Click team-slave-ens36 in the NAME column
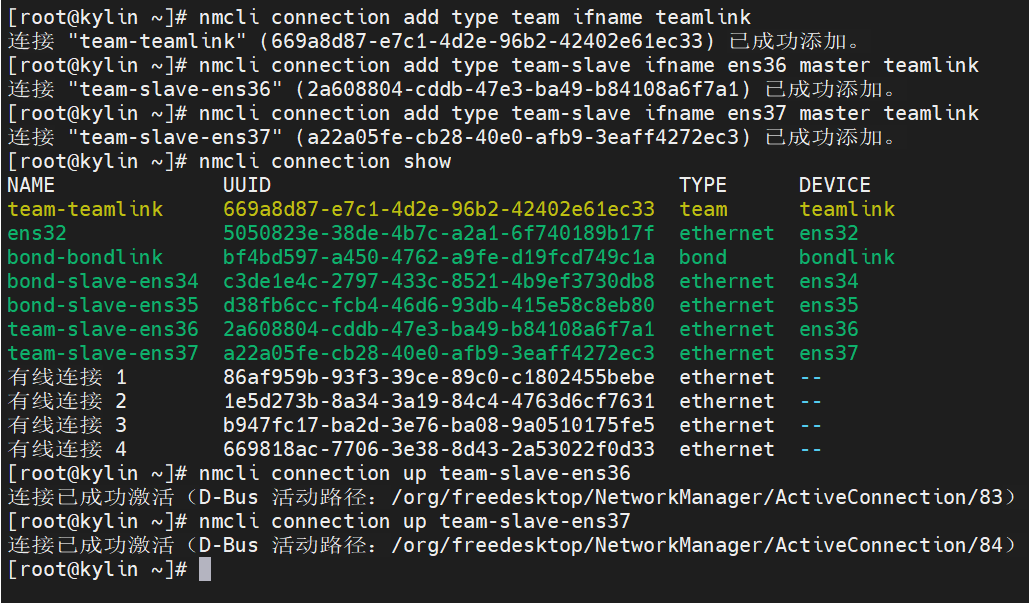The height and width of the screenshot is (603, 1029). 103,329
